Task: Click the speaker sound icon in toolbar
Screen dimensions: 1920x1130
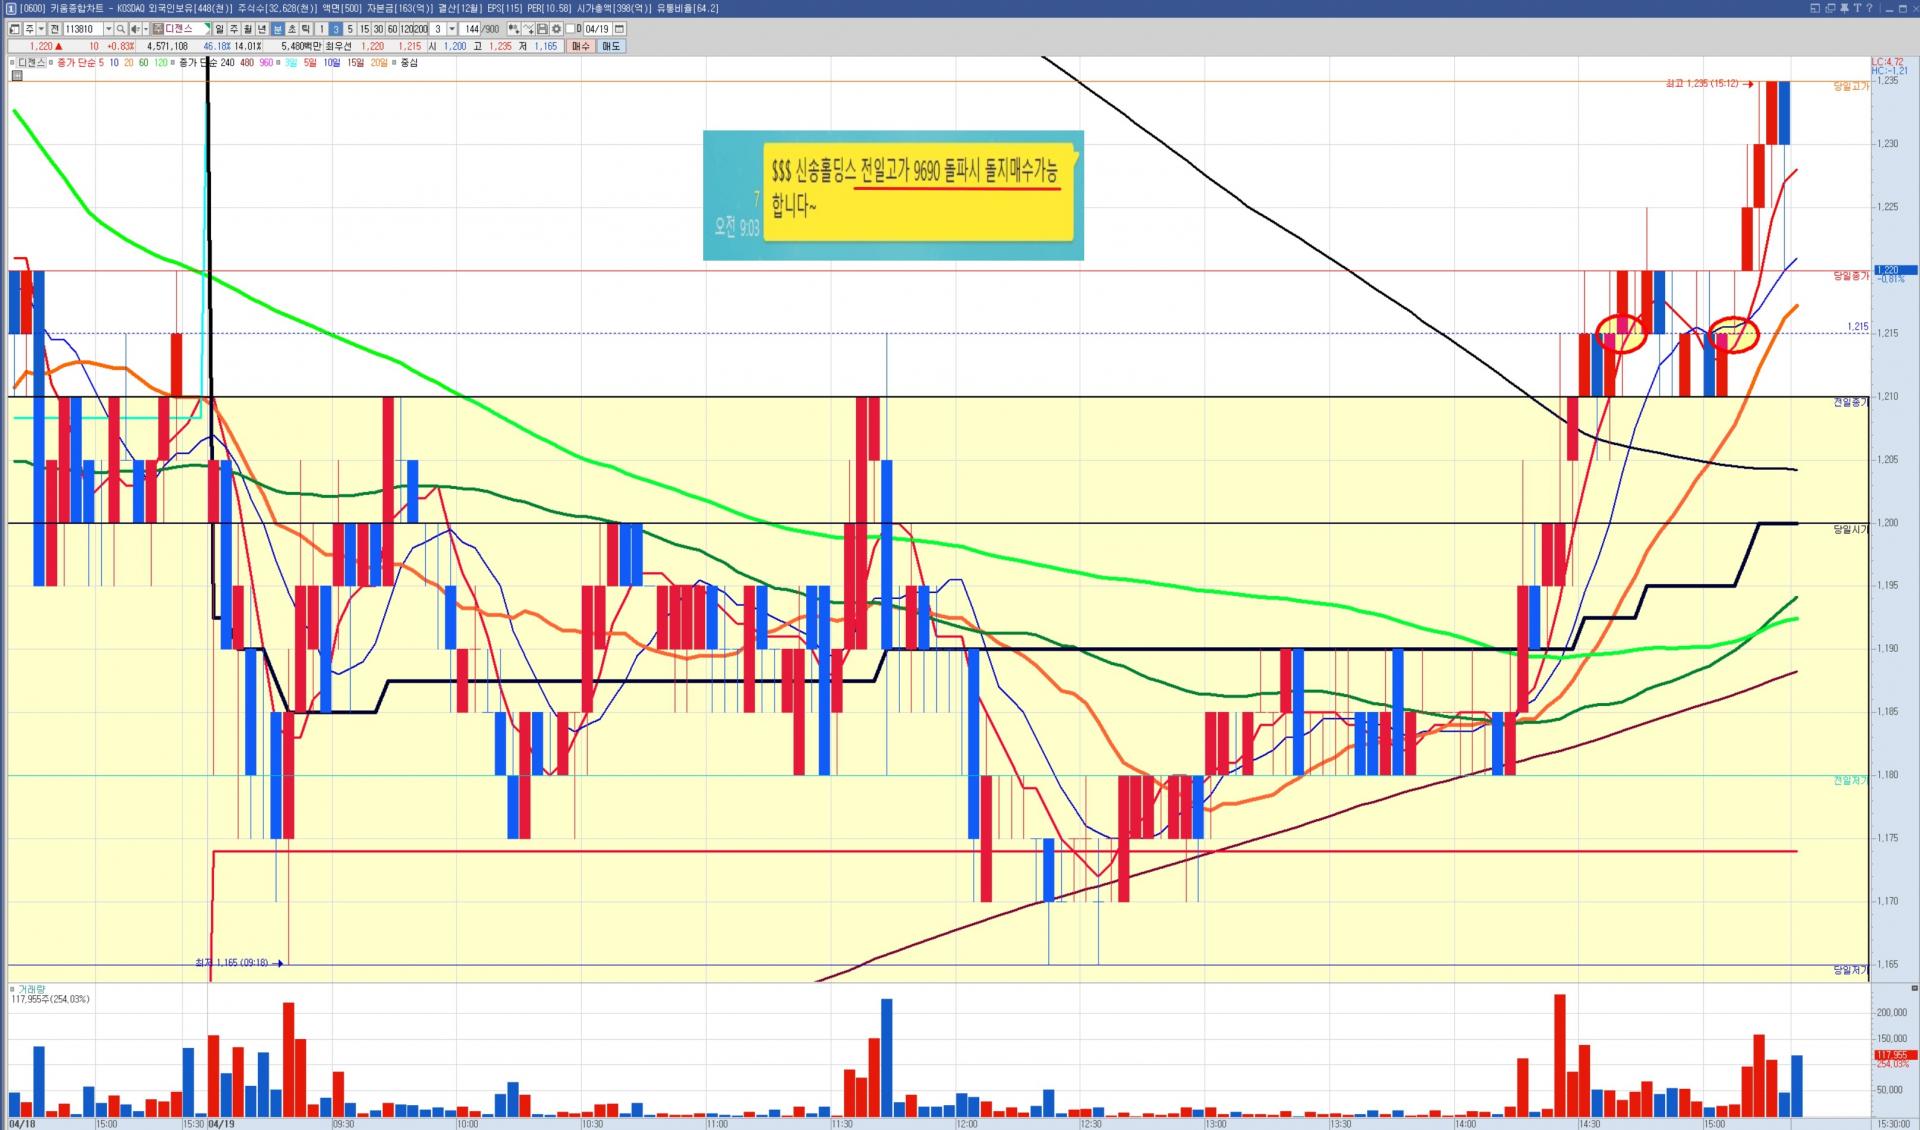Action: coord(135,29)
